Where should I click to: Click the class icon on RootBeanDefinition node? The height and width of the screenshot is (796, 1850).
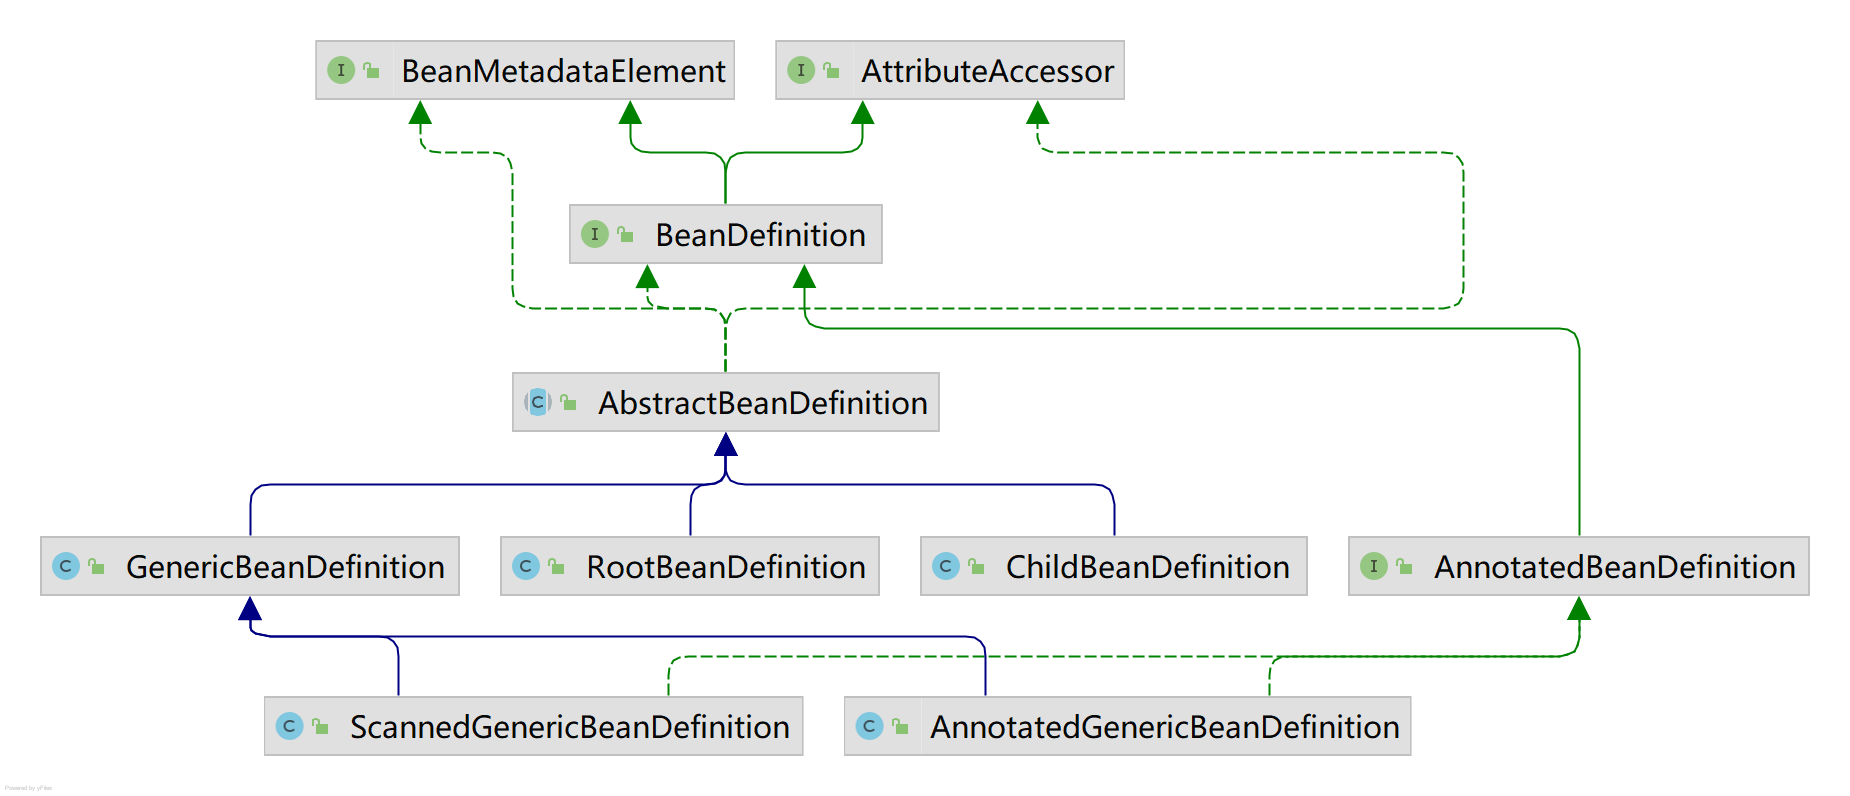(526, 566)
